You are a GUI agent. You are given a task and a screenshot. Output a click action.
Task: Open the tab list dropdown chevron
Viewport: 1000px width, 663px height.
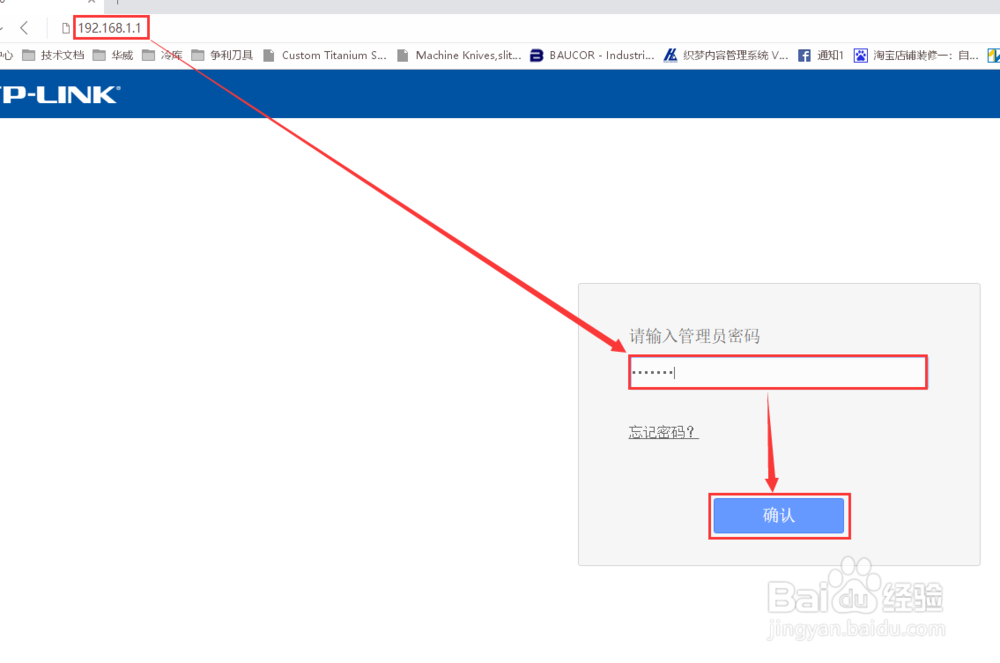tap(4, 27)
